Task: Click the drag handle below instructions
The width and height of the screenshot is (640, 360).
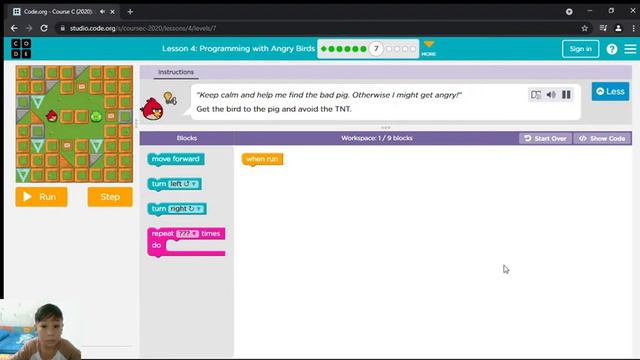Action: pos(386,127)
